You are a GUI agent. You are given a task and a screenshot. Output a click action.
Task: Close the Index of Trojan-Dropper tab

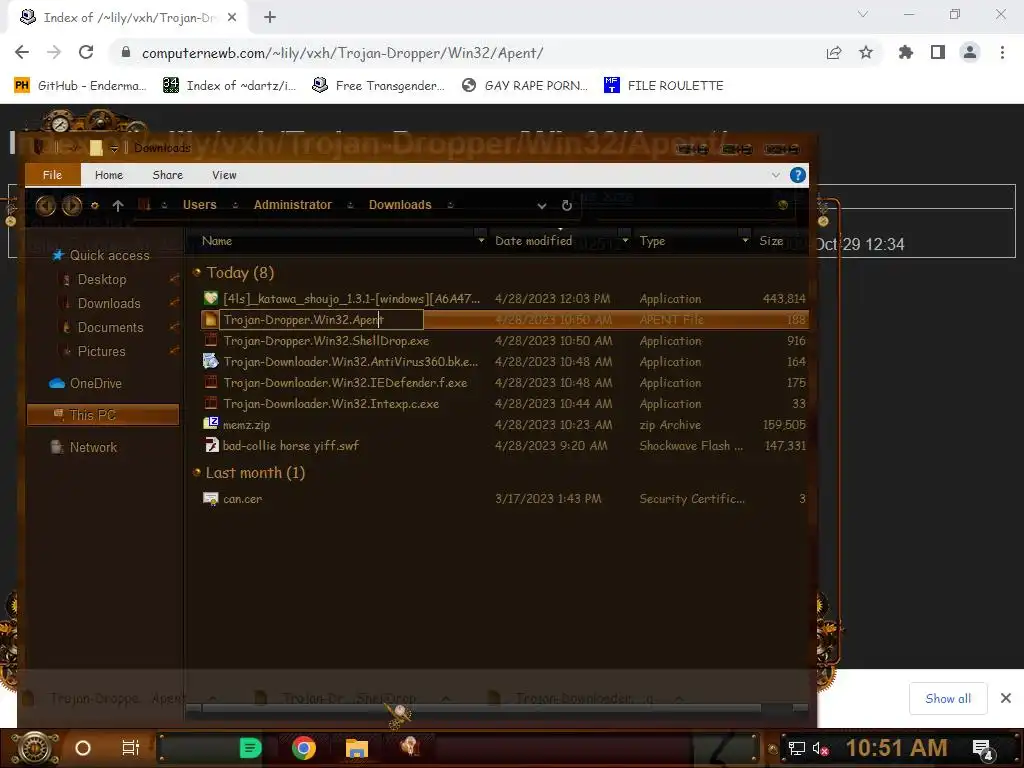point(232,18)
